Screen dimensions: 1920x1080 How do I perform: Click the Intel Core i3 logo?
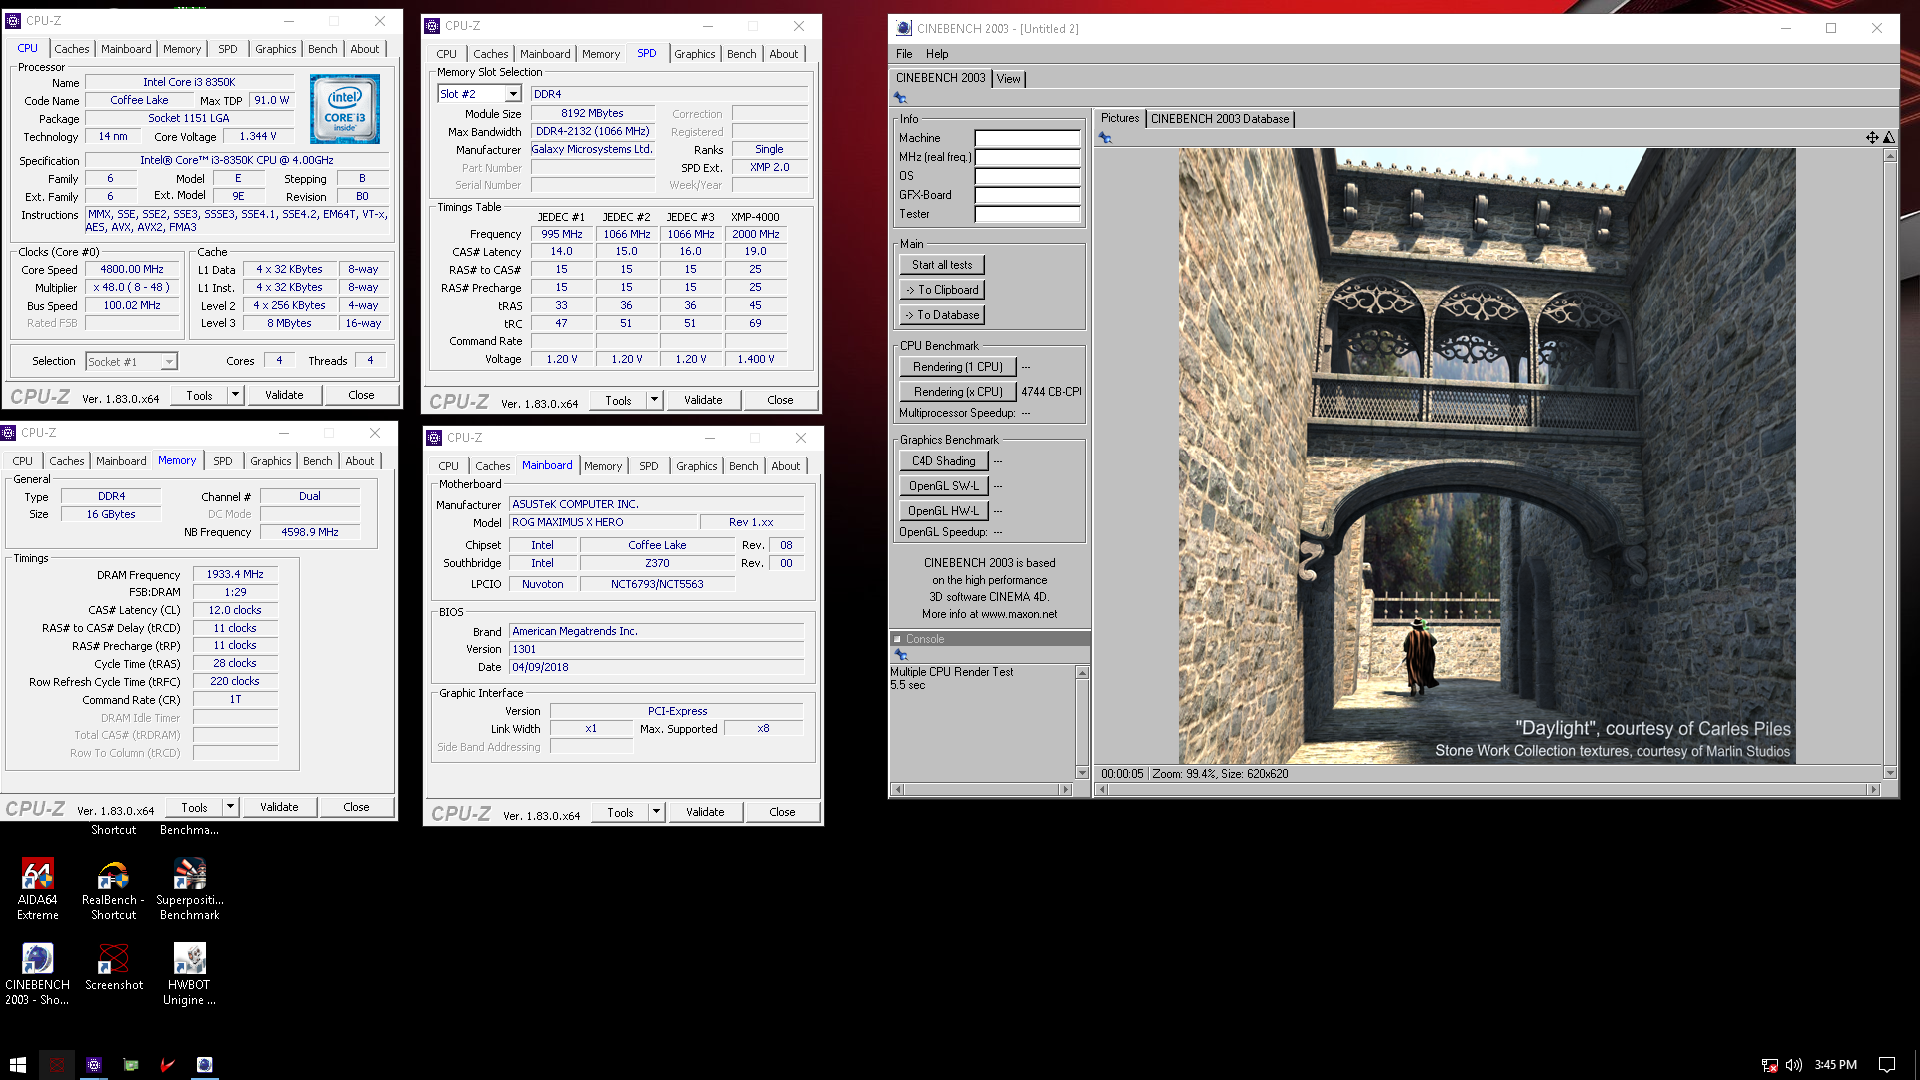(344, 108)
